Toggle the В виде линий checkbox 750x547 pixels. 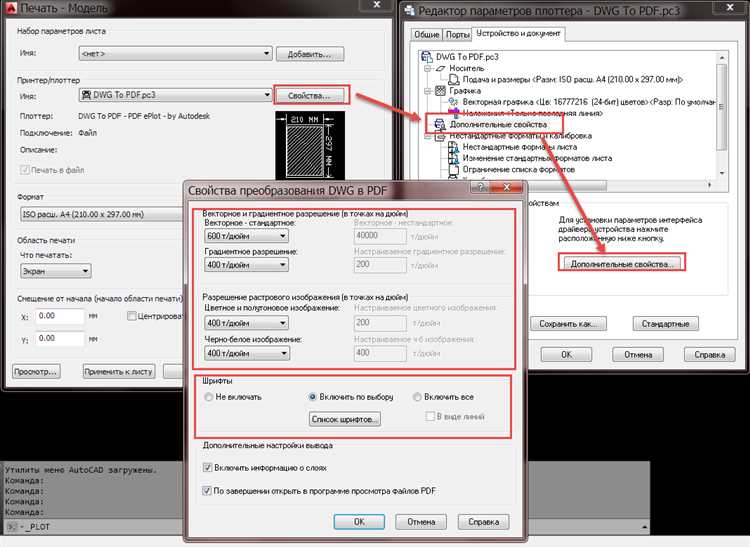click(x=430, y=416)
